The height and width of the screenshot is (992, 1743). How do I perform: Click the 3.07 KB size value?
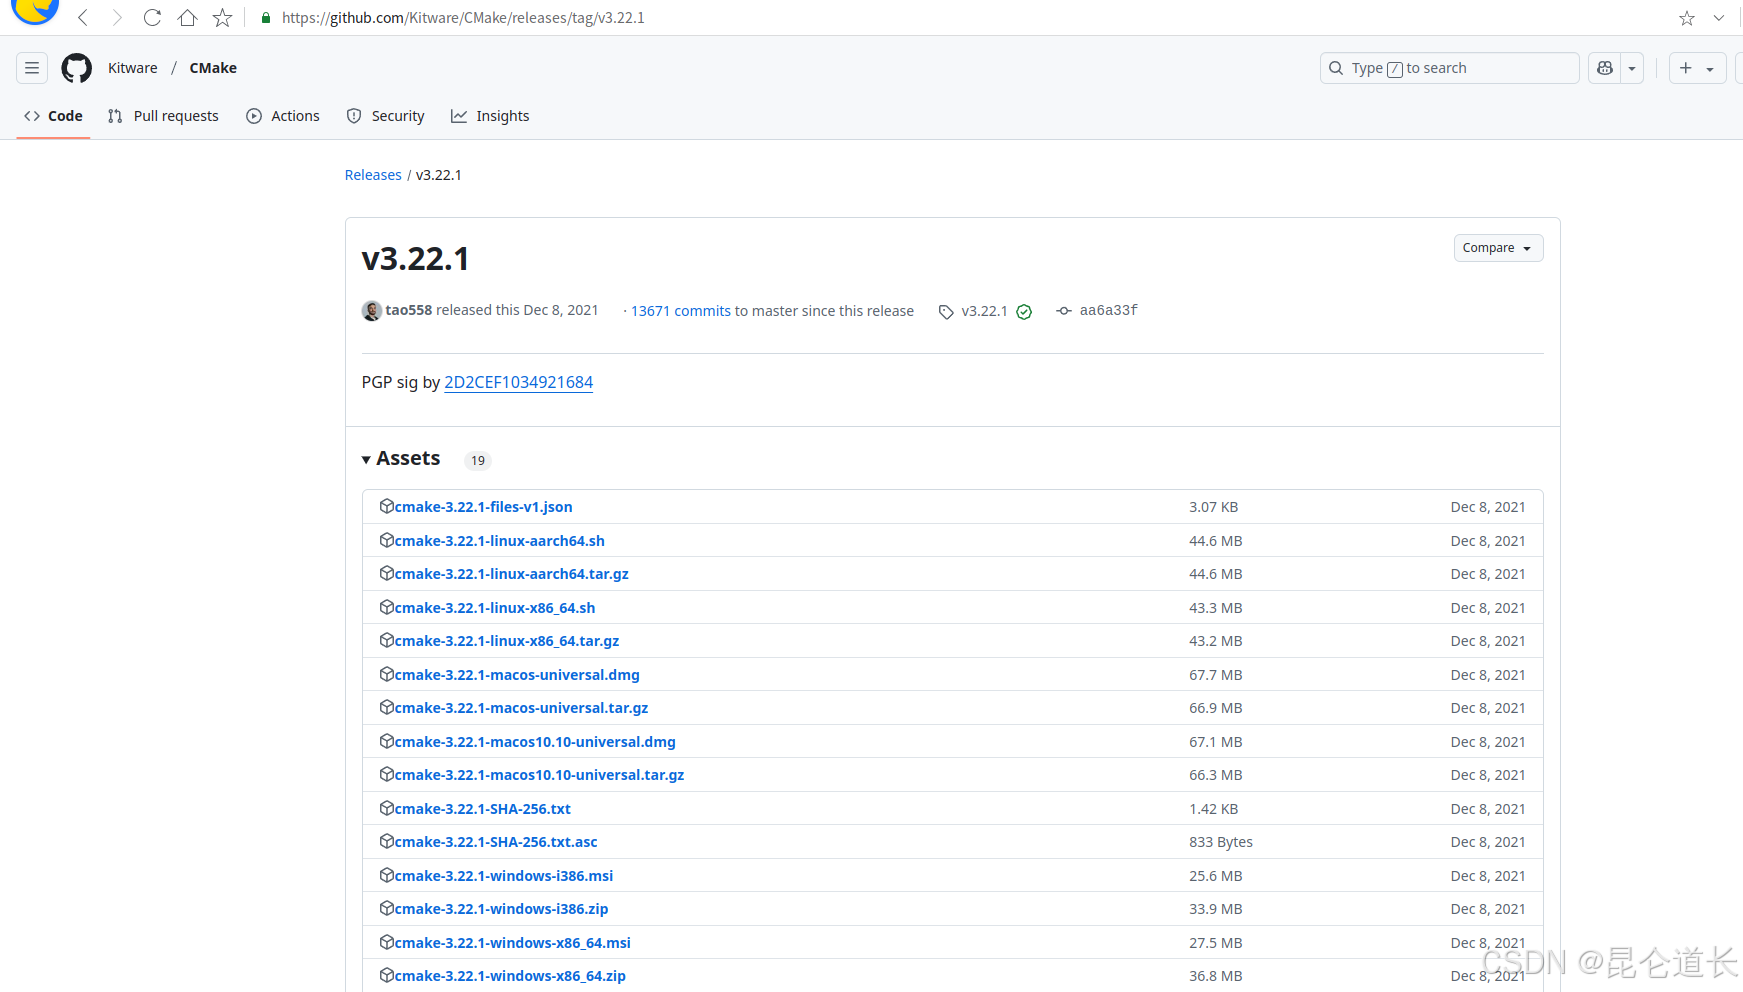coord(1214,507)
